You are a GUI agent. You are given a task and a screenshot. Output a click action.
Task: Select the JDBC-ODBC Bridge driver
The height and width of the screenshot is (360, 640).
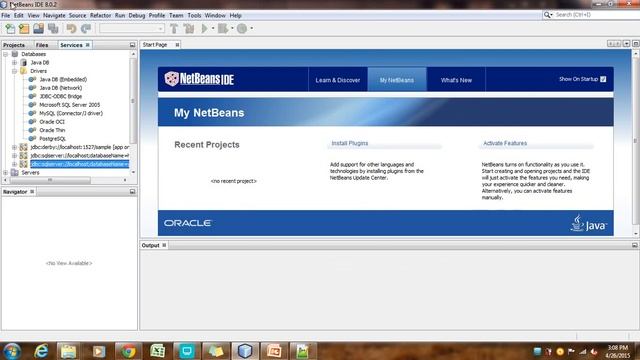click(x=60, y=96)
